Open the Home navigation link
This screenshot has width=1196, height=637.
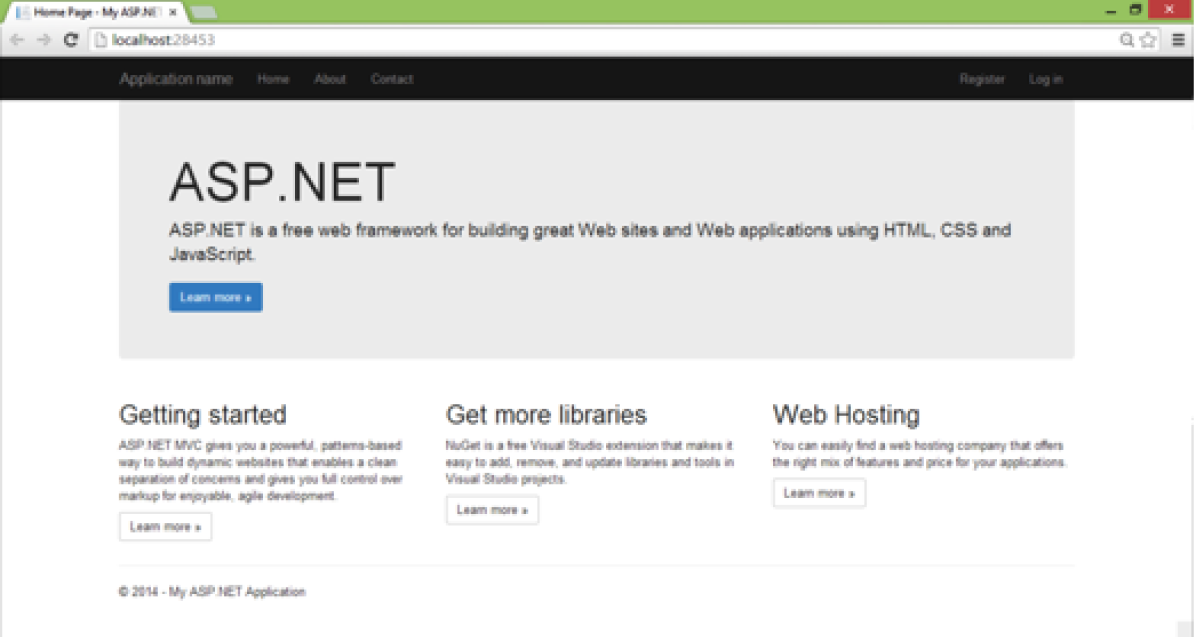coord(273,79)
